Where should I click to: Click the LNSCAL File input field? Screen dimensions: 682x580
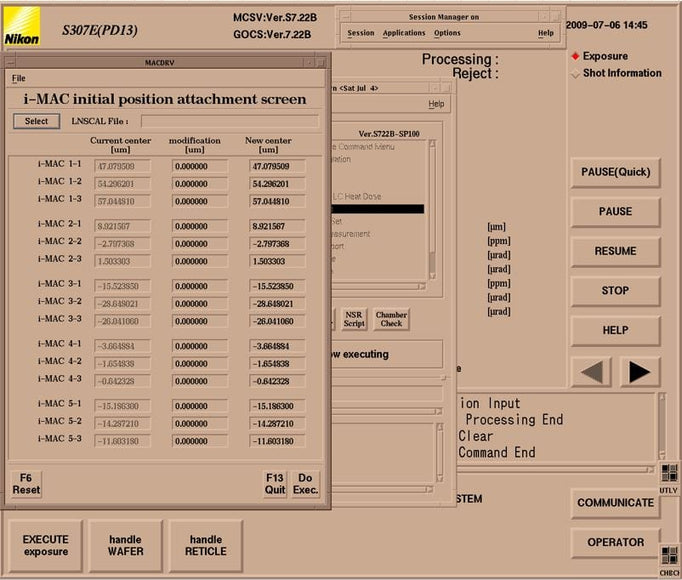point(230,121)
